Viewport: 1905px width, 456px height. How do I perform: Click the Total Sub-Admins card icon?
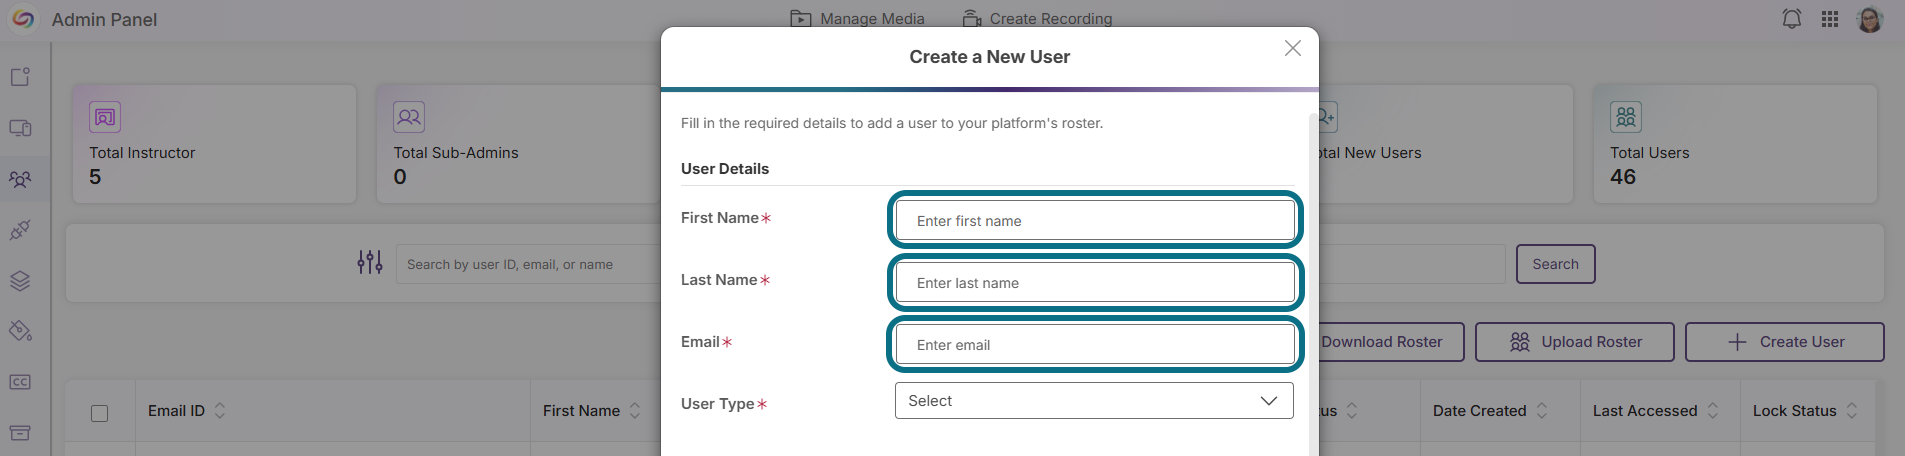coord(409,117)
